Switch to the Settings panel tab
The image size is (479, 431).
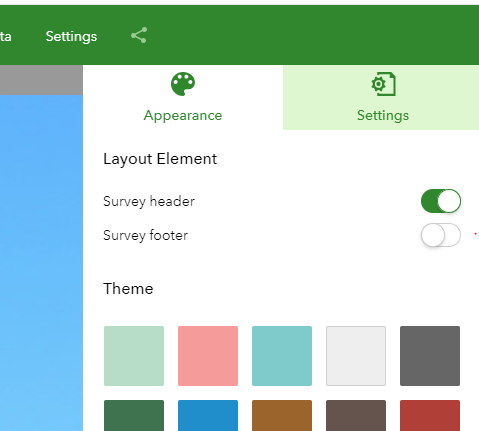tap(381, 97)
